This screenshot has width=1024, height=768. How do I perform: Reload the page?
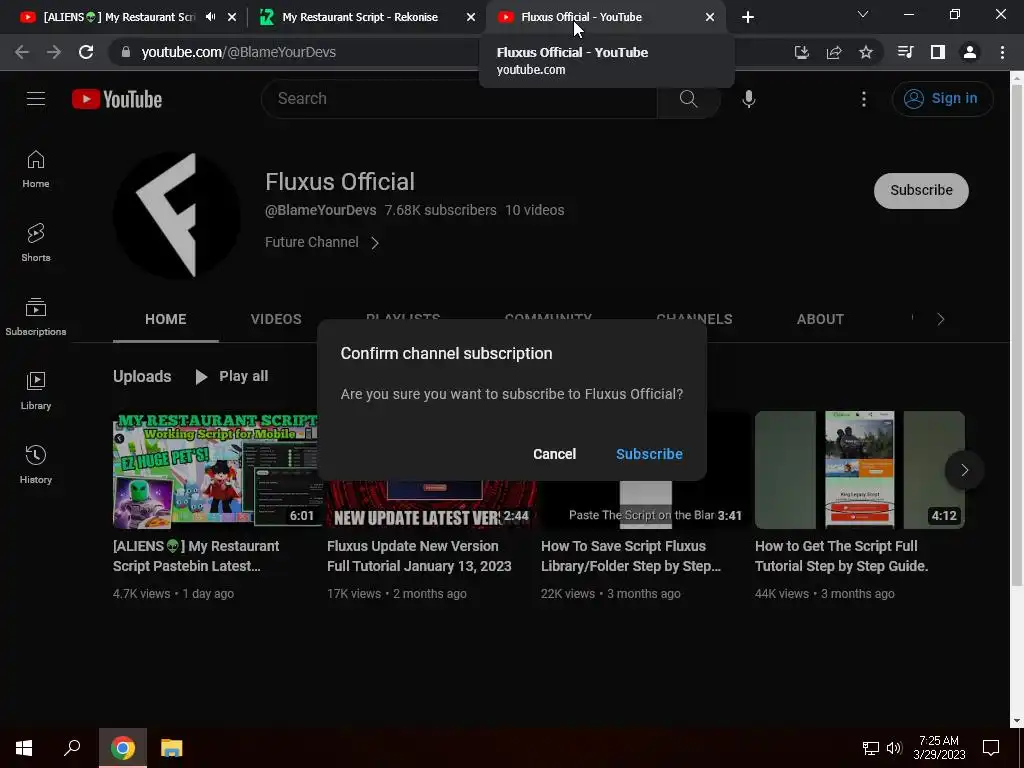[86, 52]
